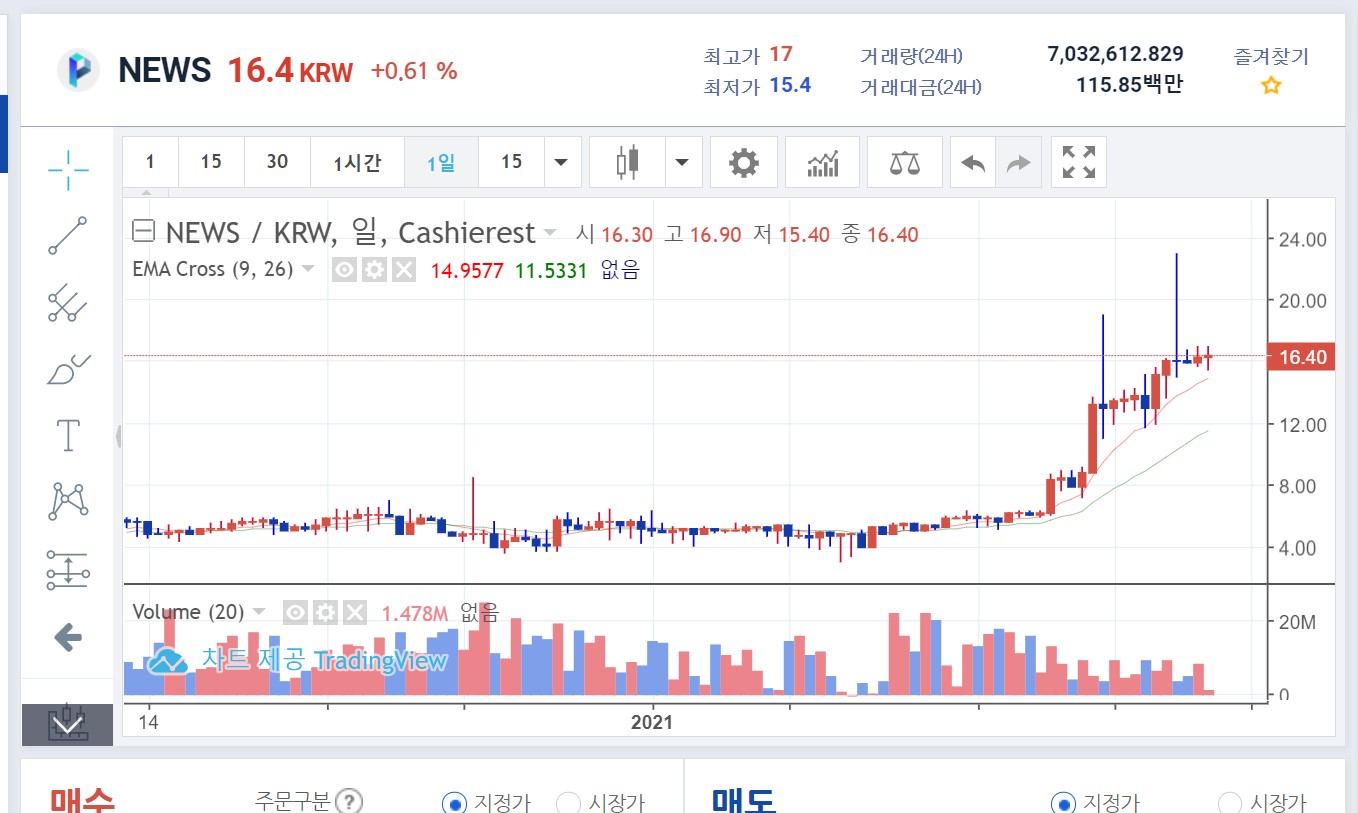Click the 거래대금 value 115.85백만
The width and height of the screenshot is (1358, 813).
coord(1129,85)
